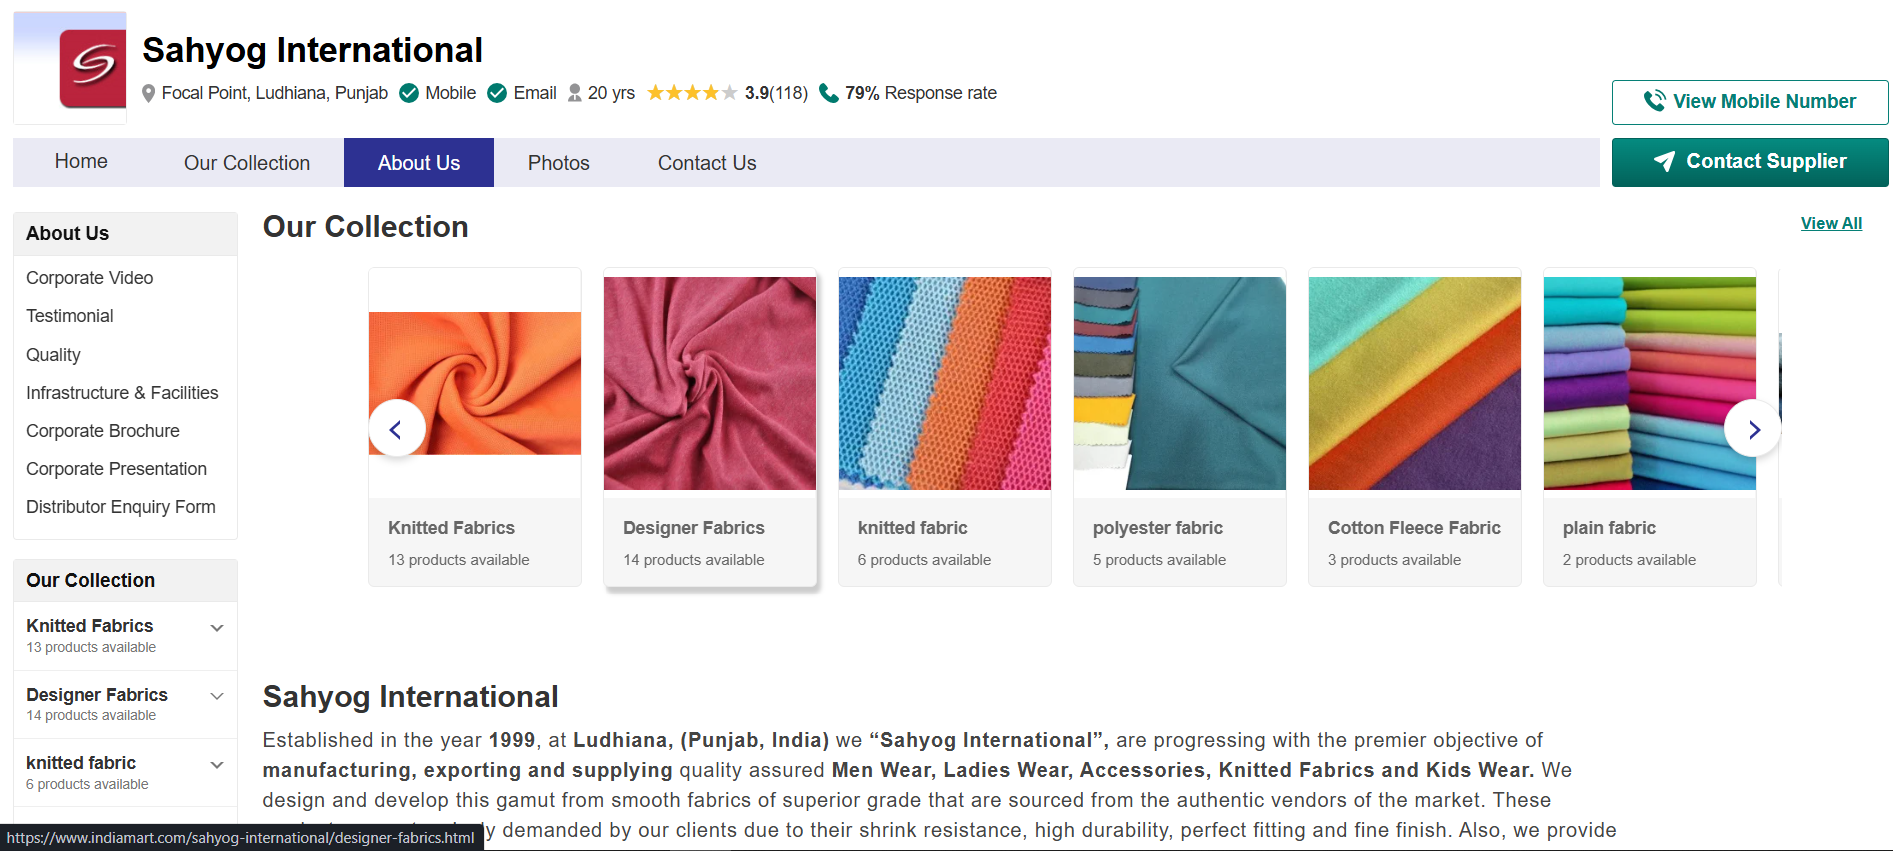
Task: Click Focal Point, Ludhiana, Punjab address
Action: (275, 93)
